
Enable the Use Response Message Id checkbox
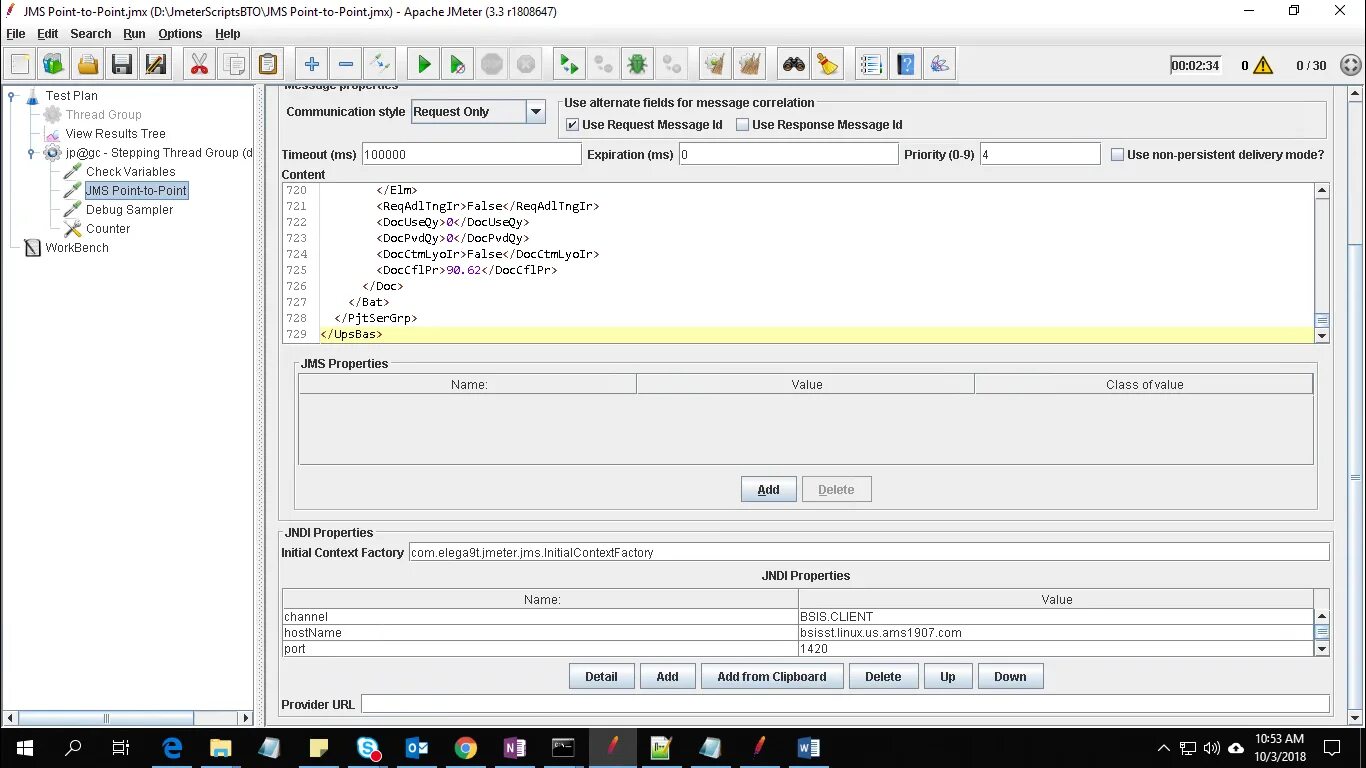(742, 125)
